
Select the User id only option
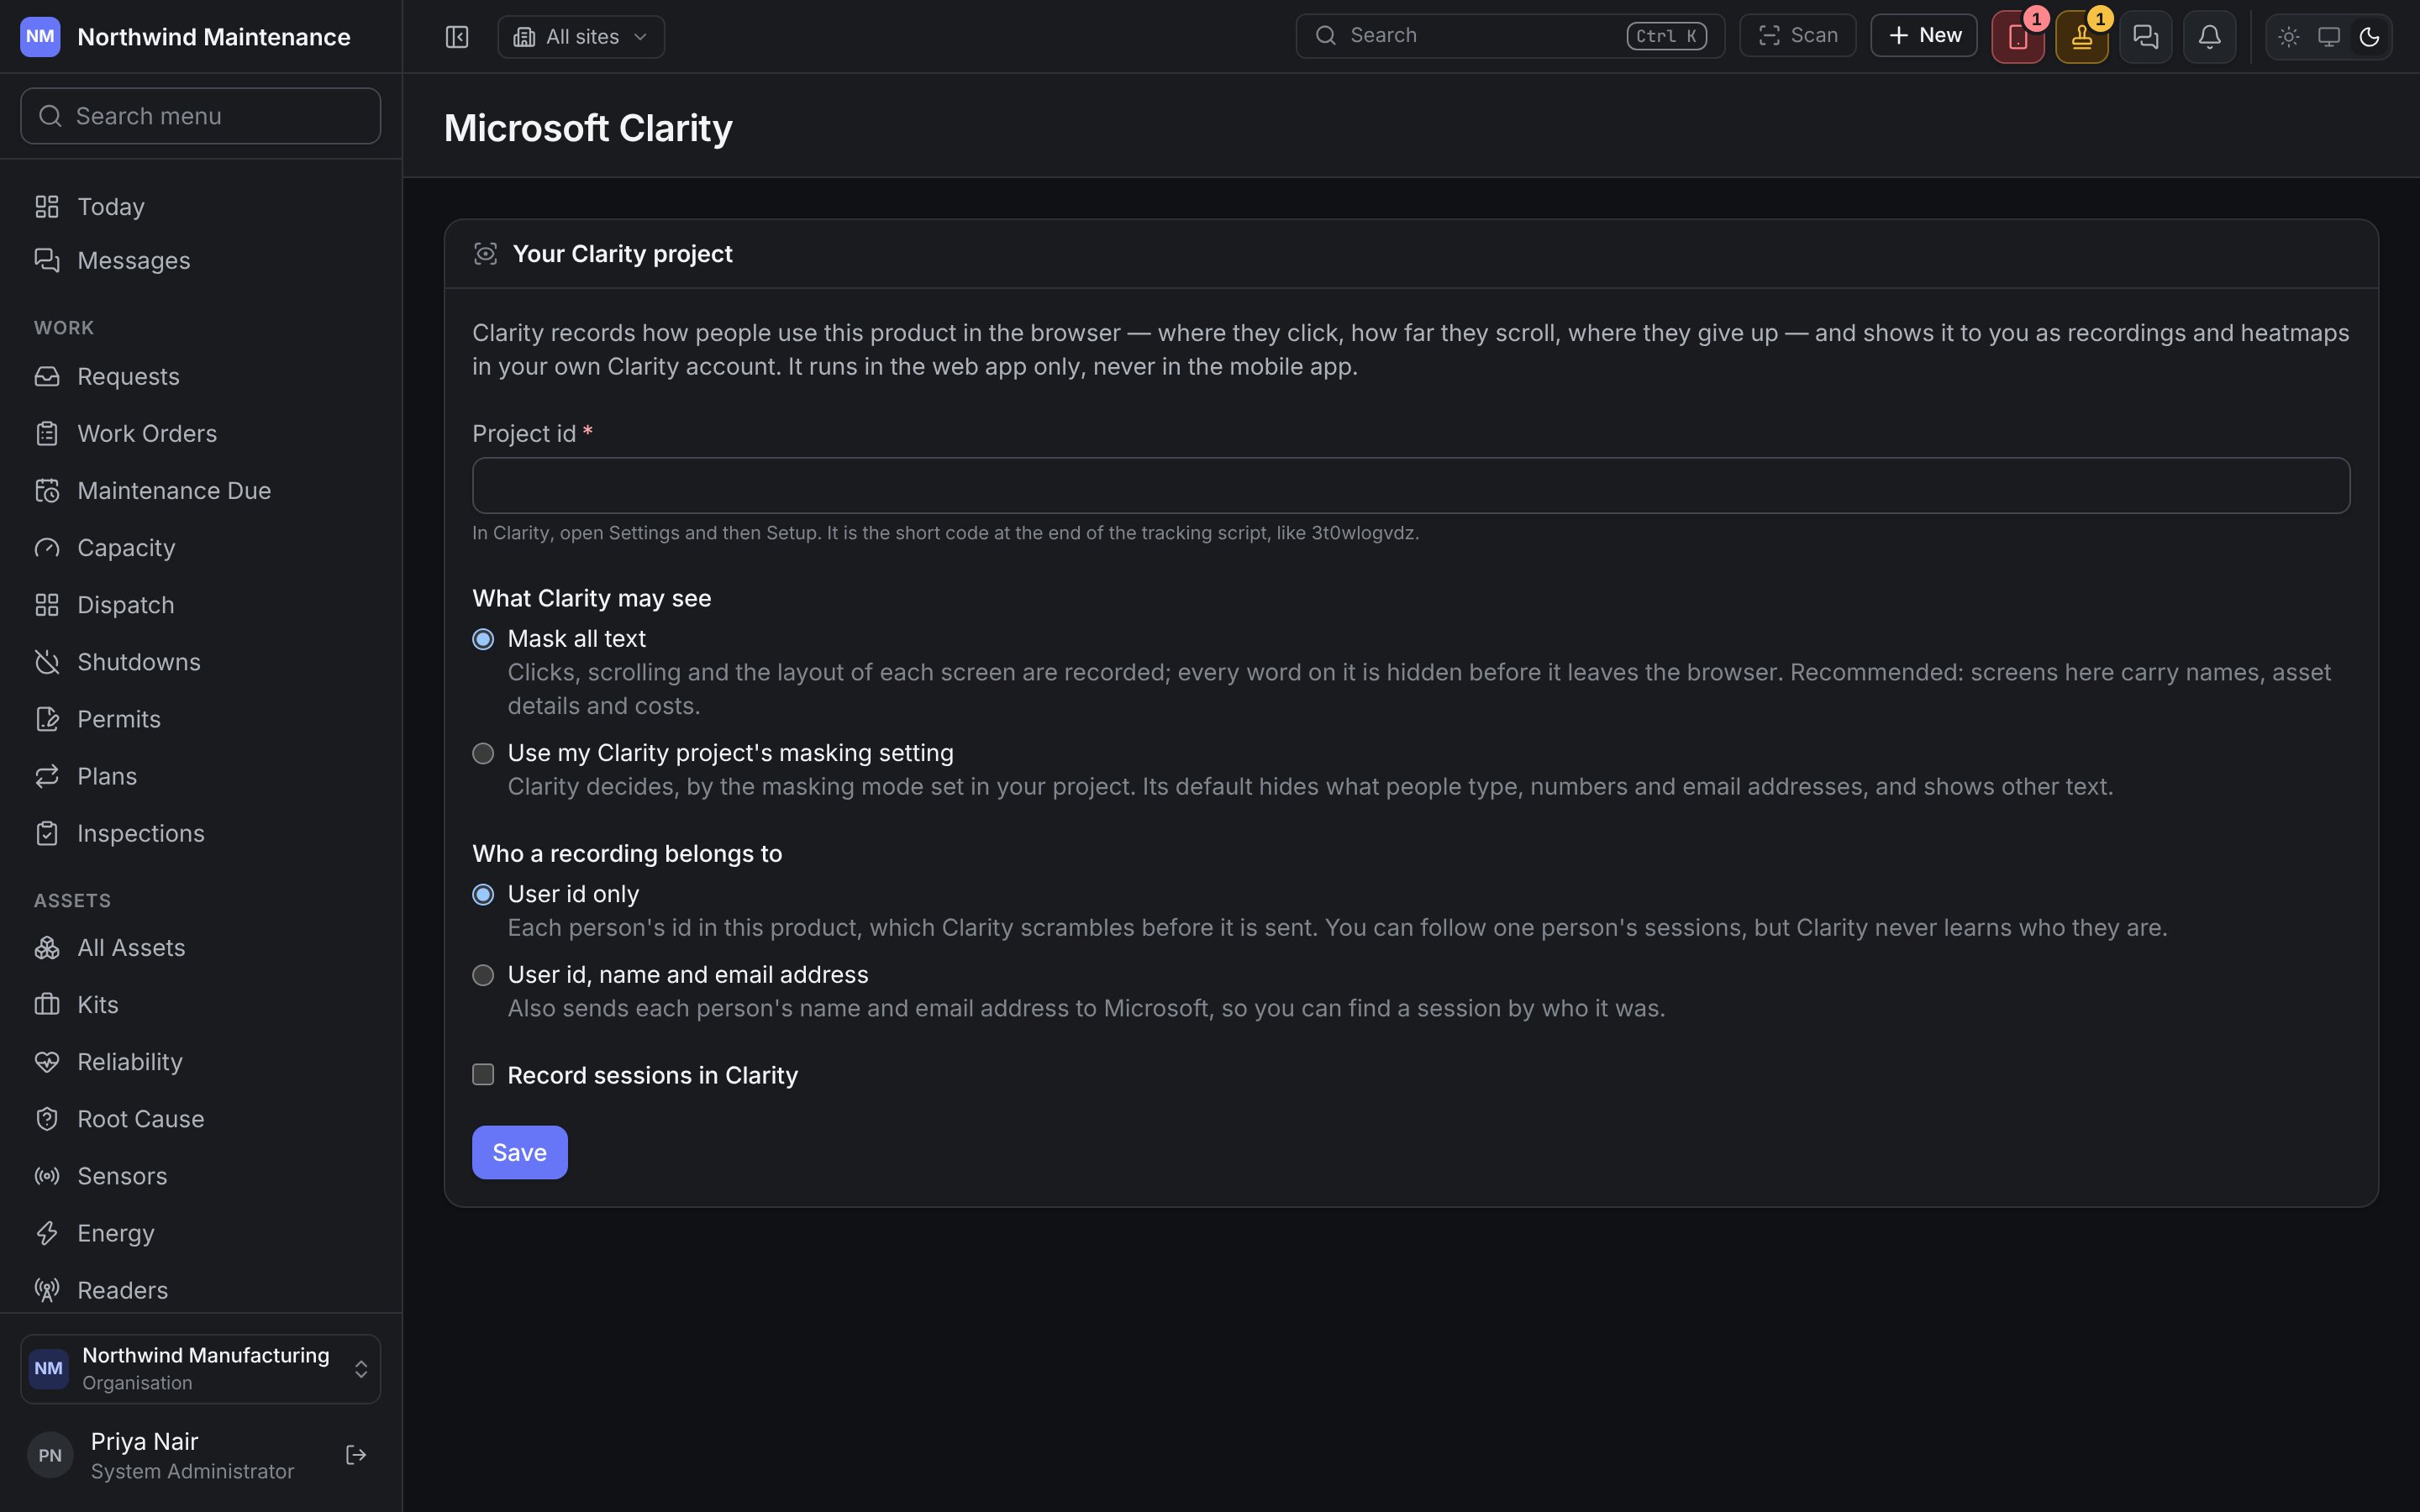point(483,894)
